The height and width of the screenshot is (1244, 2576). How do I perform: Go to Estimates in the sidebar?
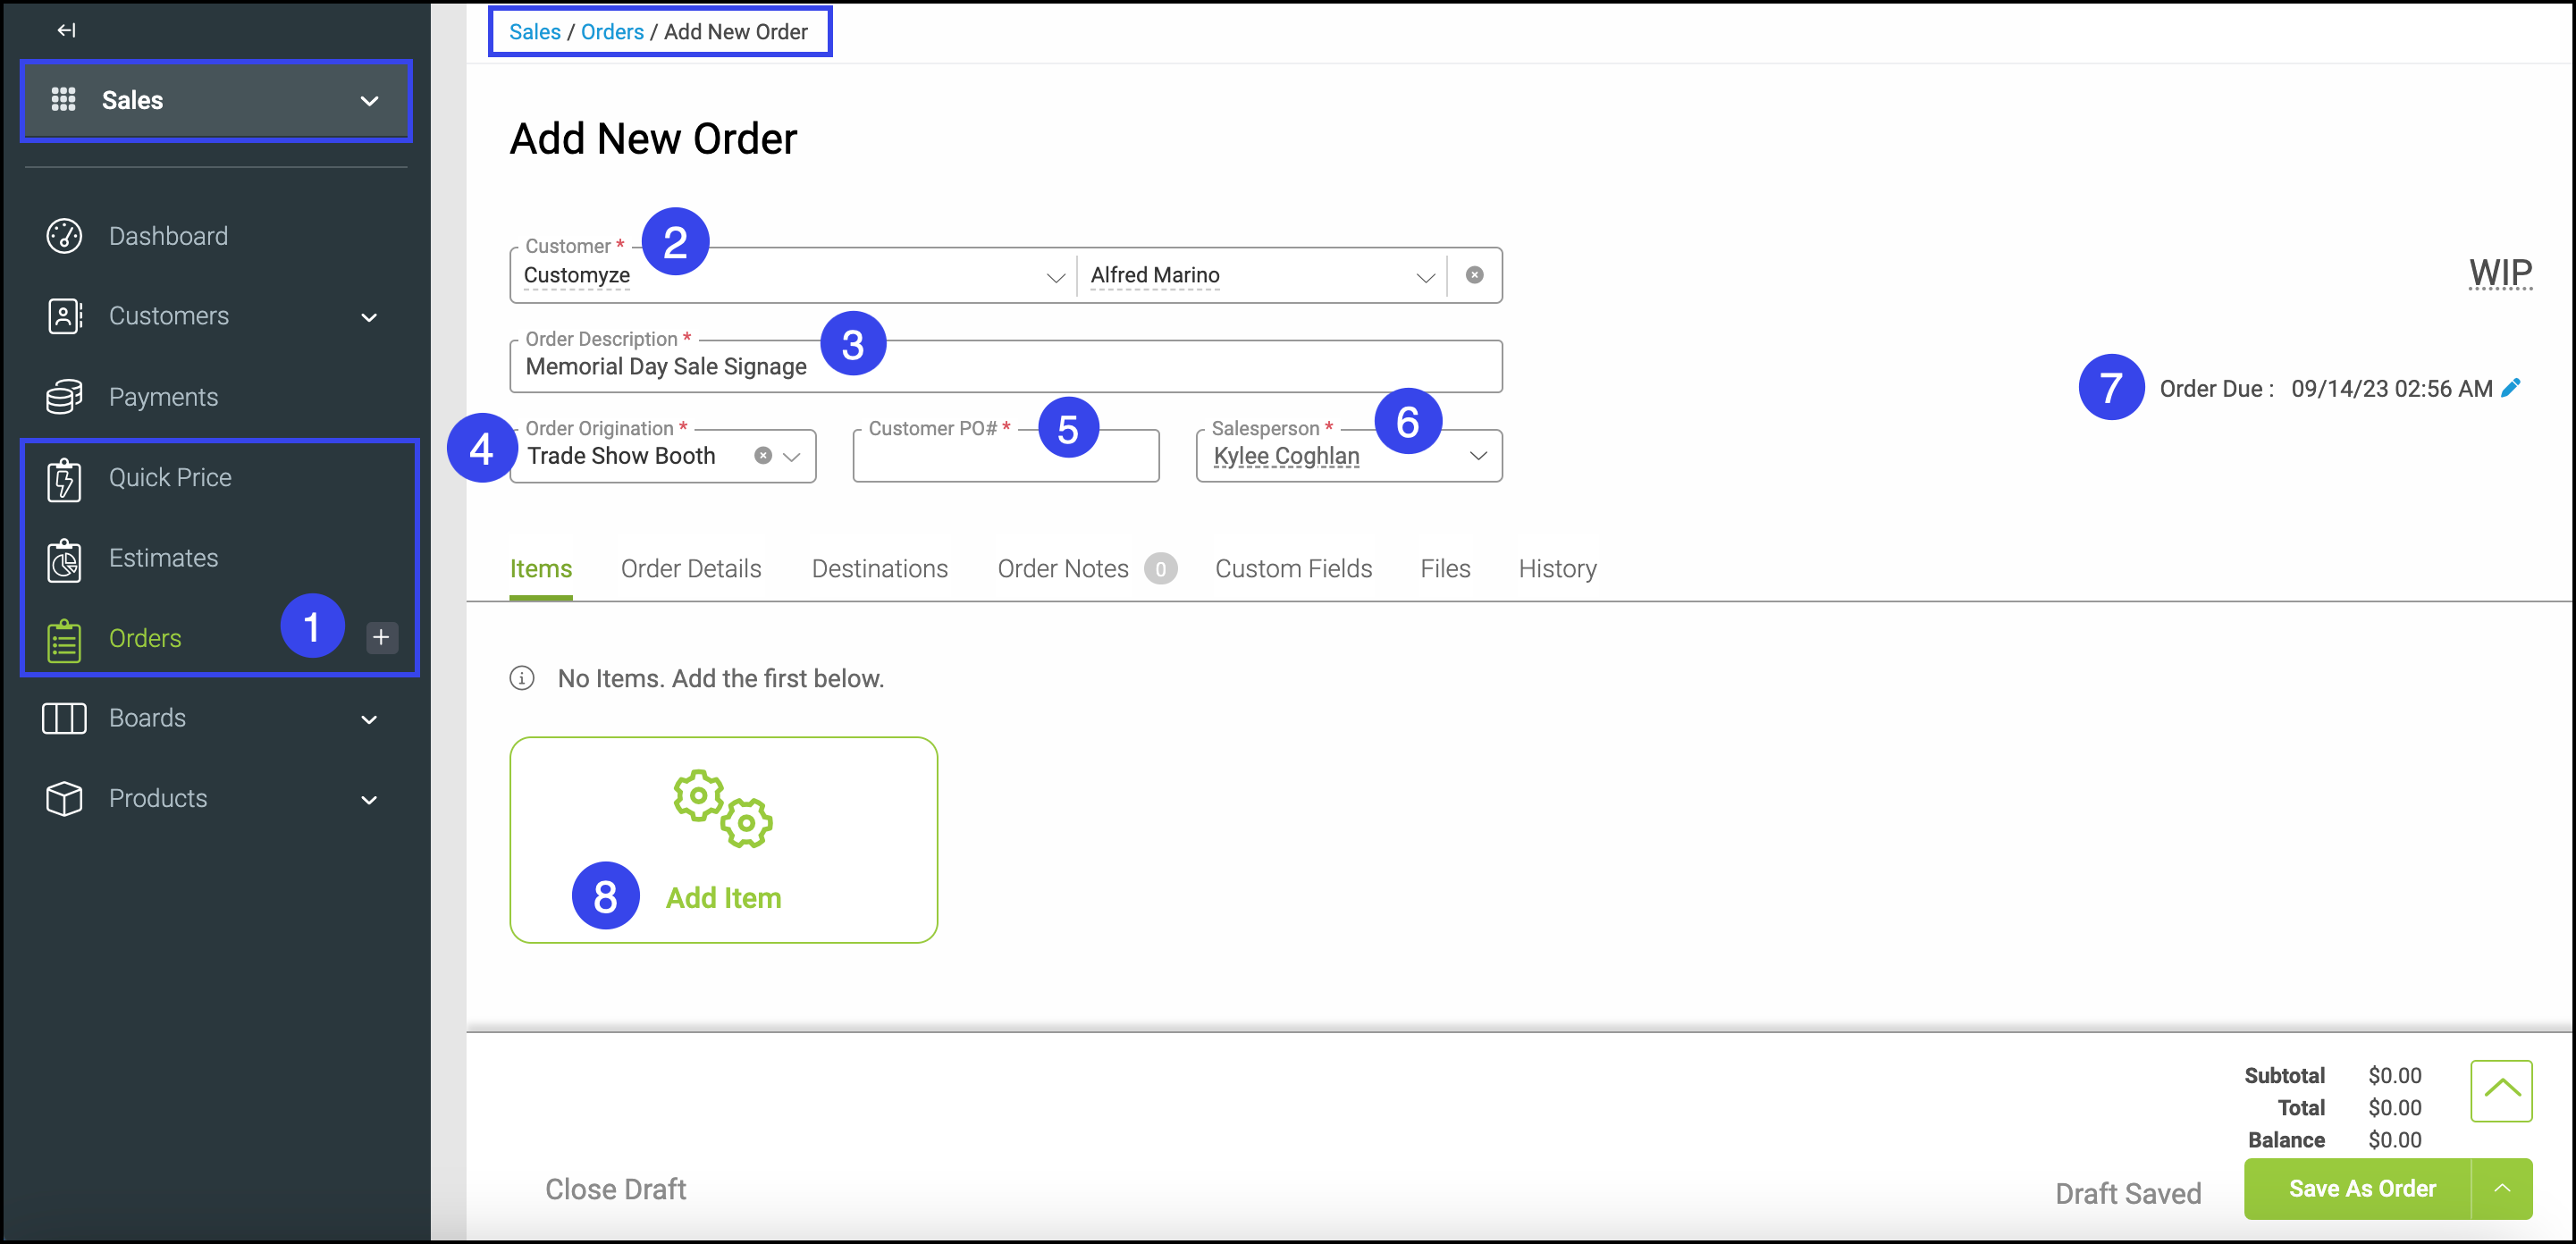tap(163, 557)
